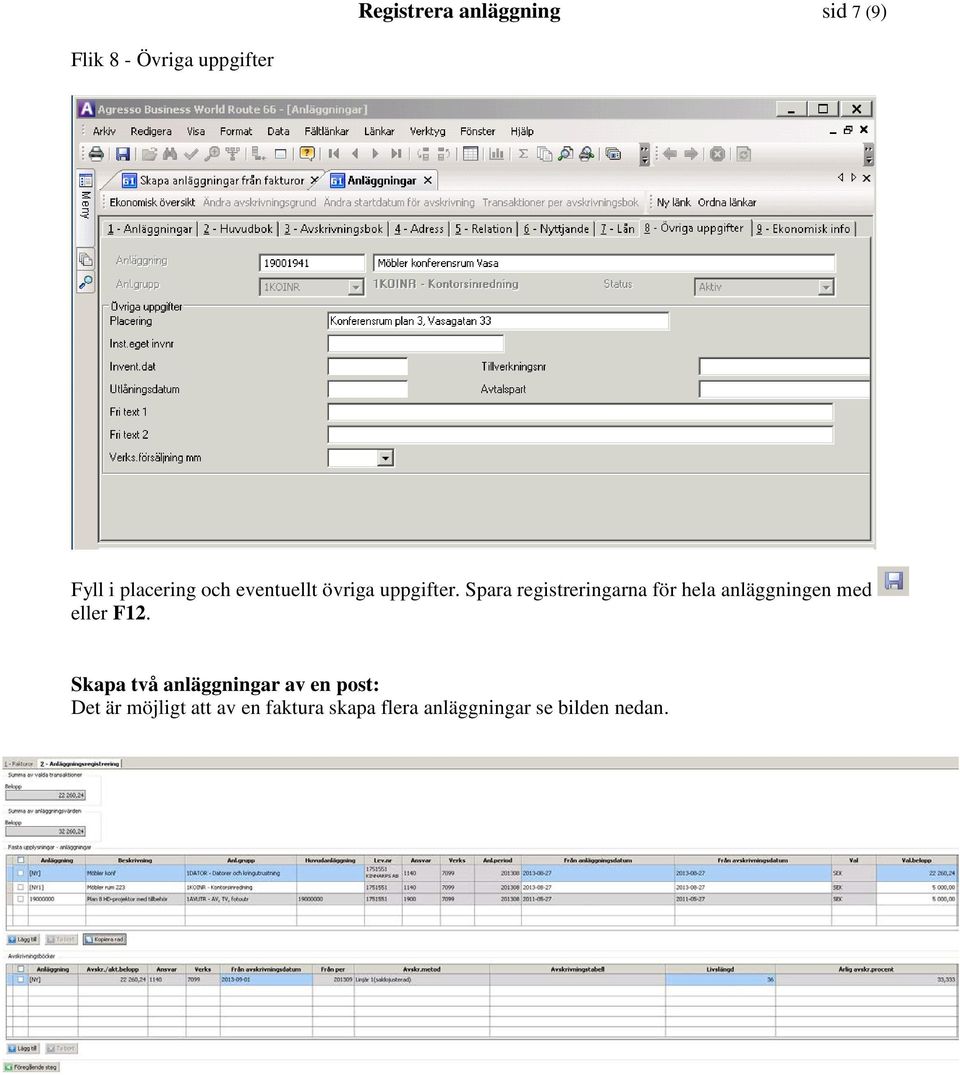This screenshot has height=1075, width=960.
Task: Close the Anläggningar document tab
Action: 428,180
